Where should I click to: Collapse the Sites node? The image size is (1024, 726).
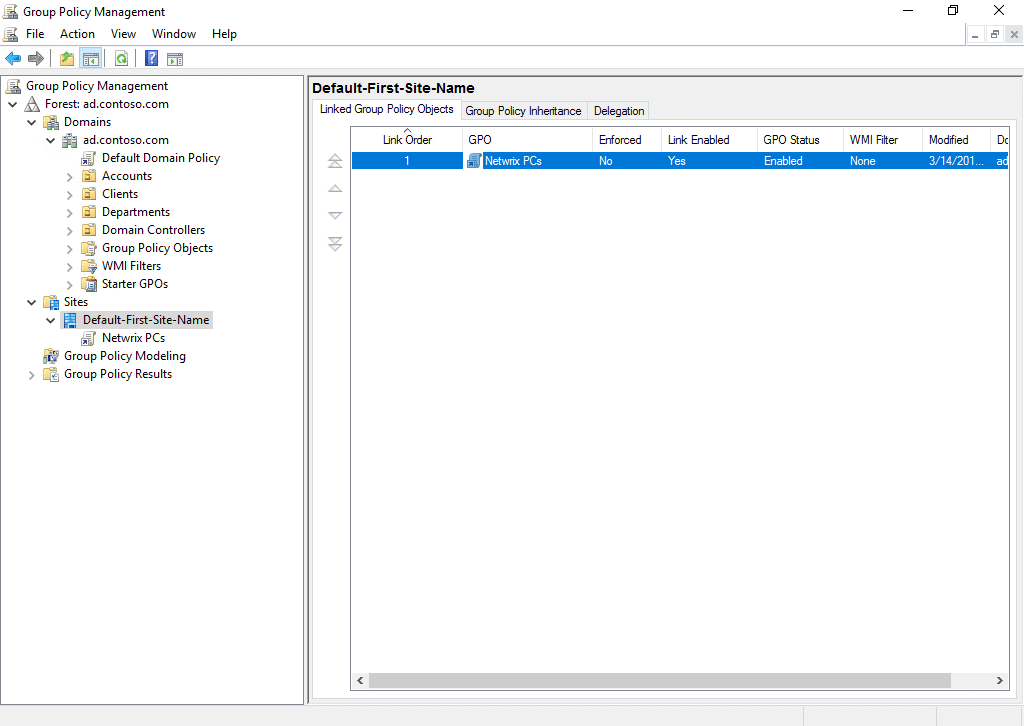[31, 302]
